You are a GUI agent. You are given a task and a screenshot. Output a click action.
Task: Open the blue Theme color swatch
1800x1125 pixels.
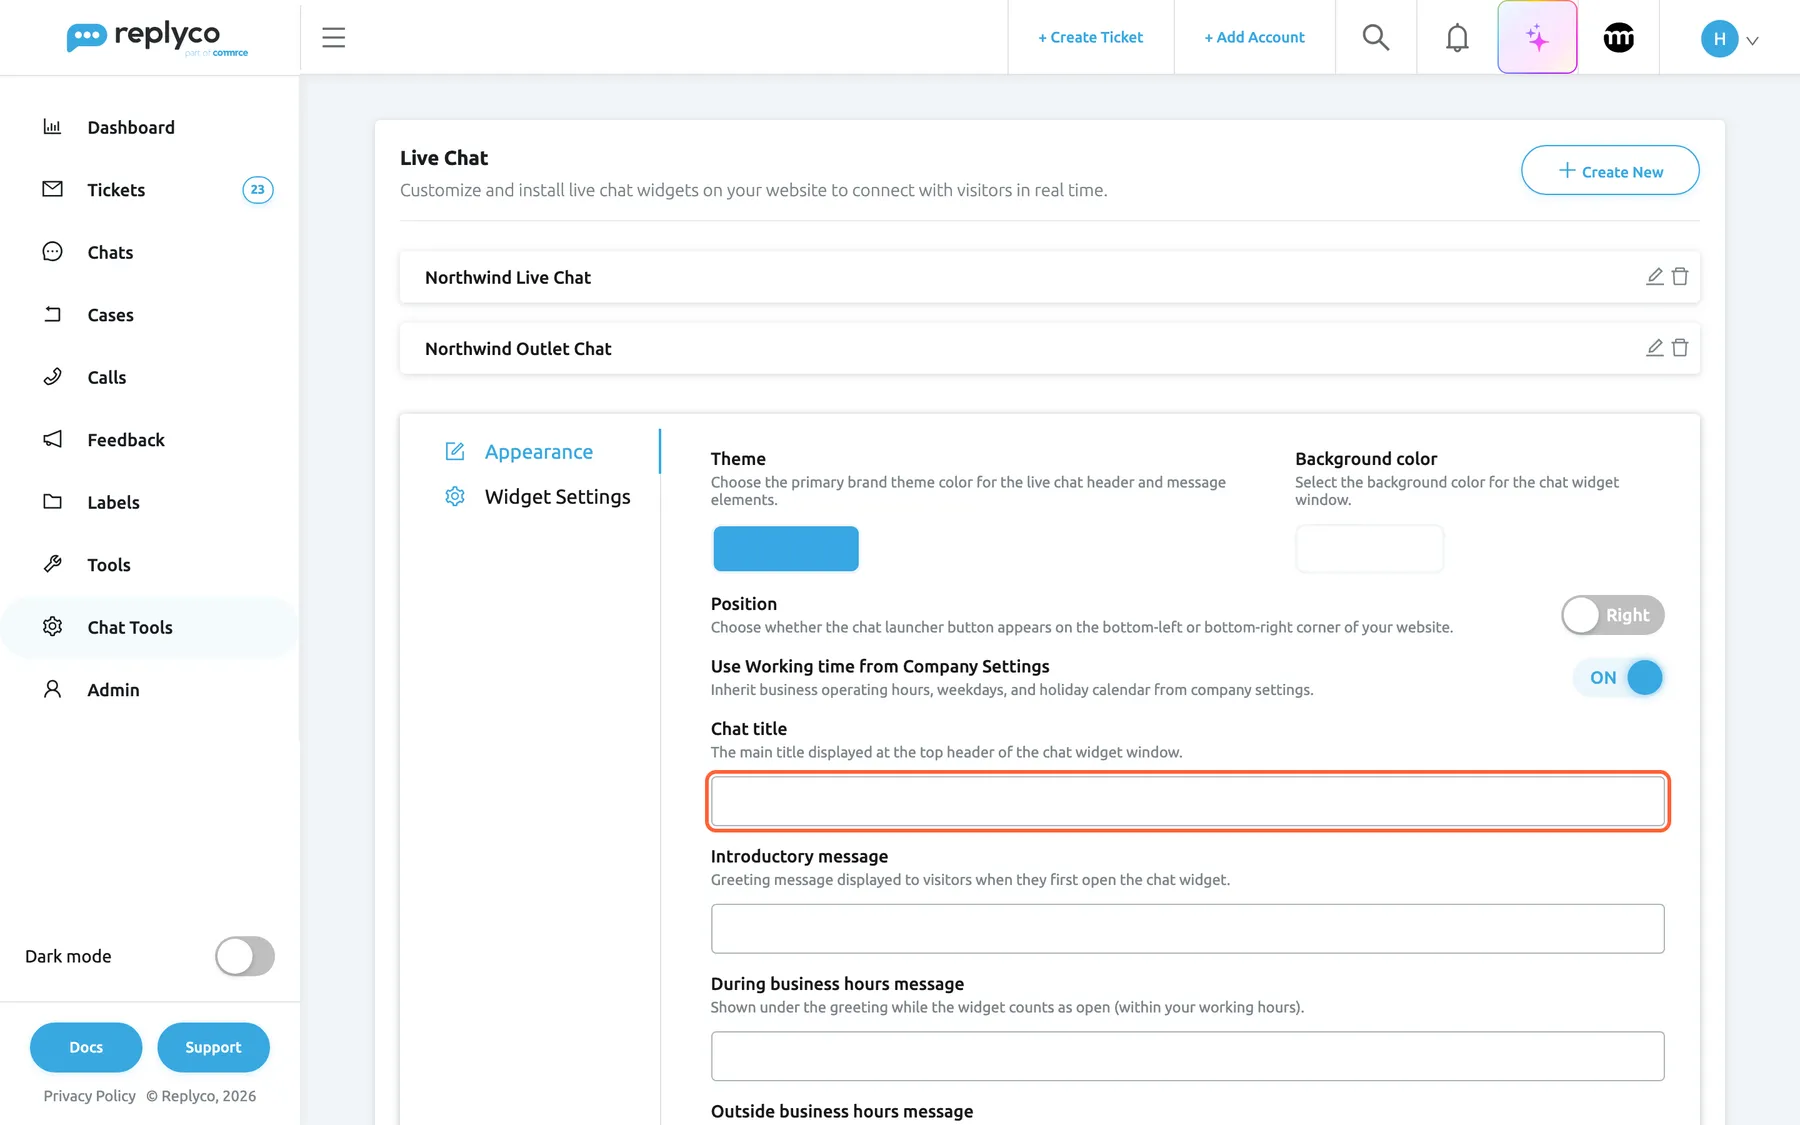(x=786, y=548)
